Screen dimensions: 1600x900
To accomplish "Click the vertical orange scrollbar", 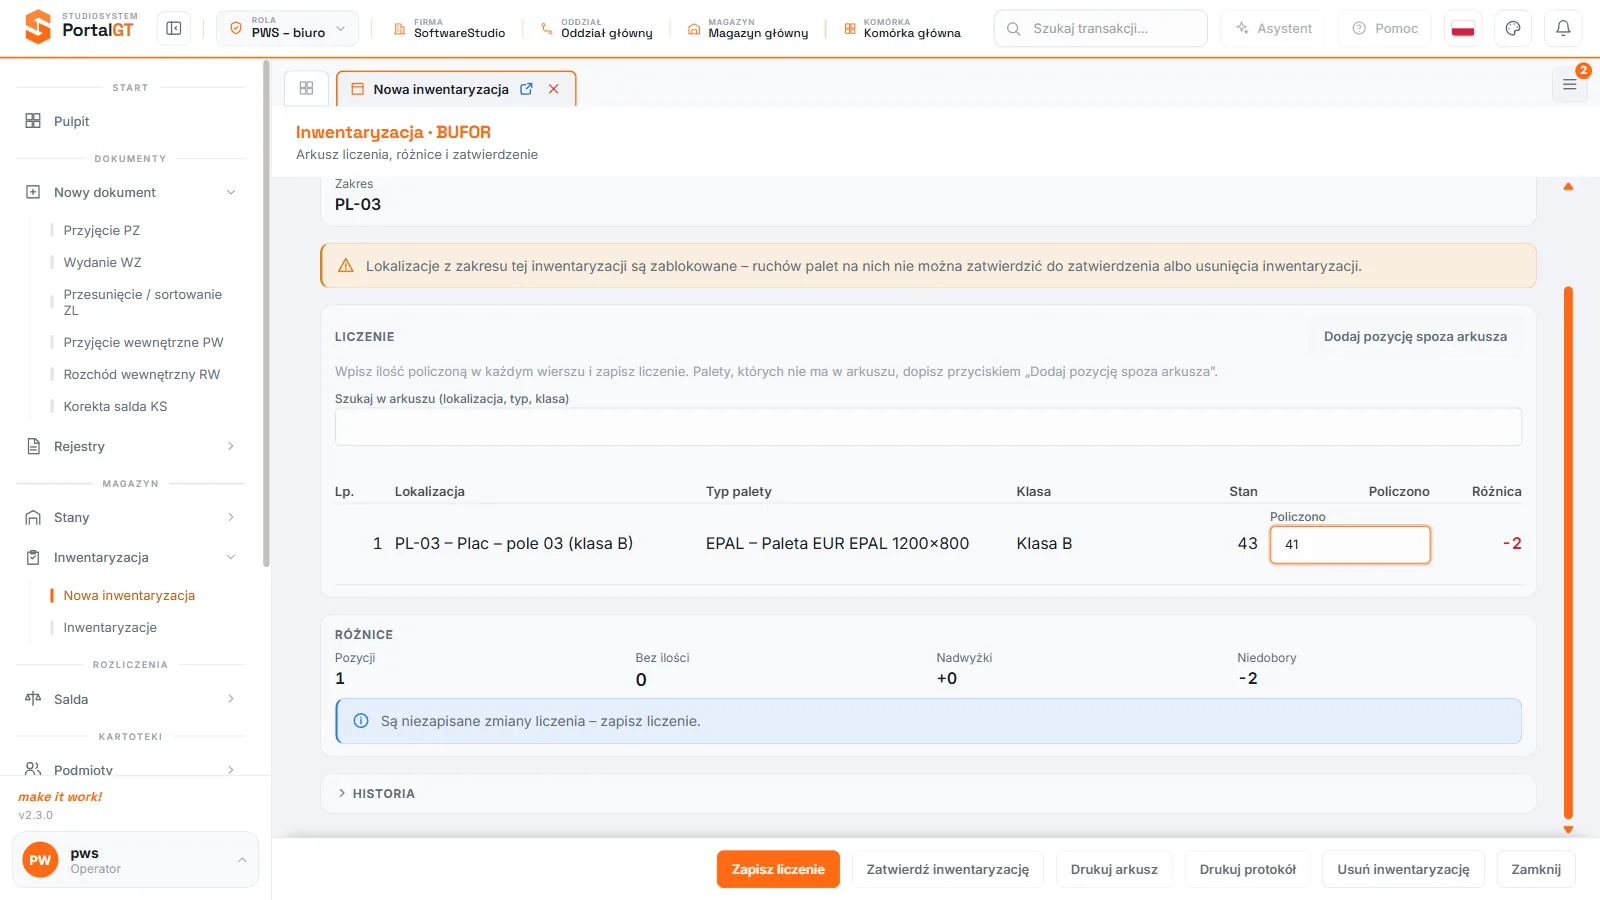I will [1568, 553].
